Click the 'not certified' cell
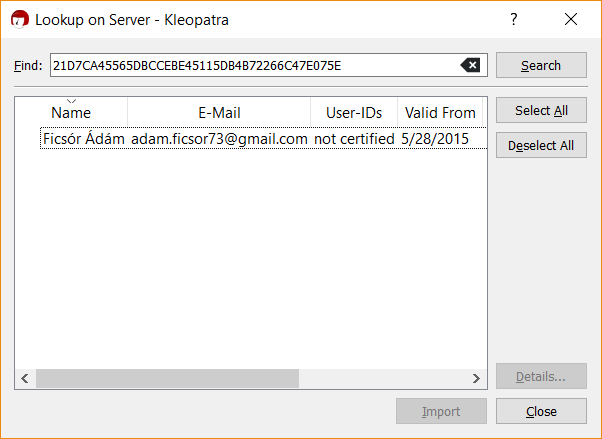 (354, 139)
